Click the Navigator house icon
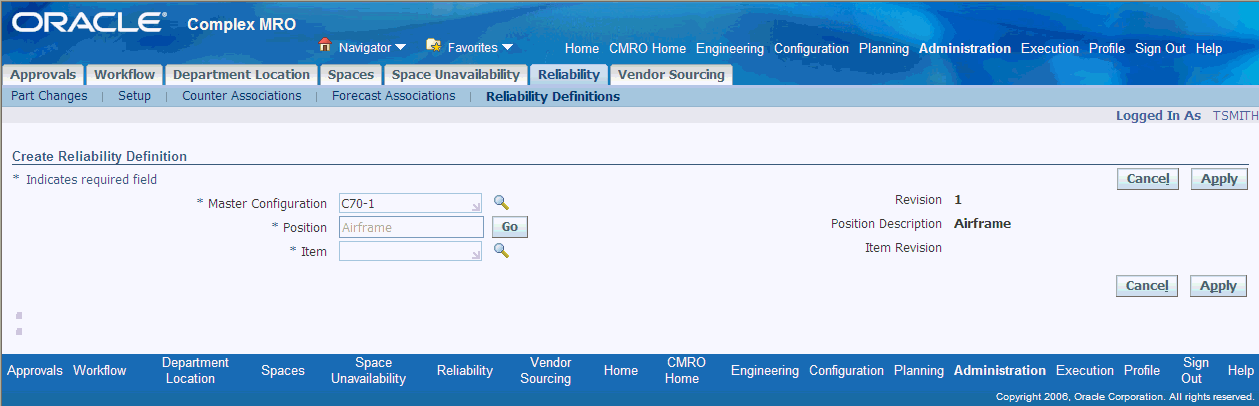Viewport: 1259px width, 406px height. pos(324,45)
